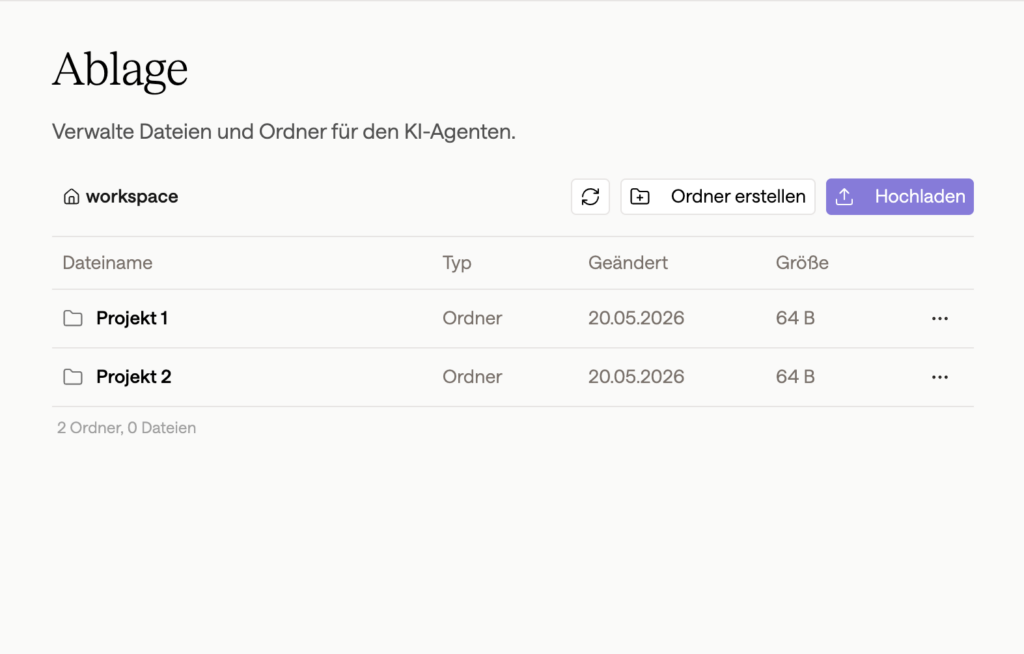Screen dimensions: 1024x654
Task: Open the Projekt 1 folder name
Action: click(x=132, y=318)
